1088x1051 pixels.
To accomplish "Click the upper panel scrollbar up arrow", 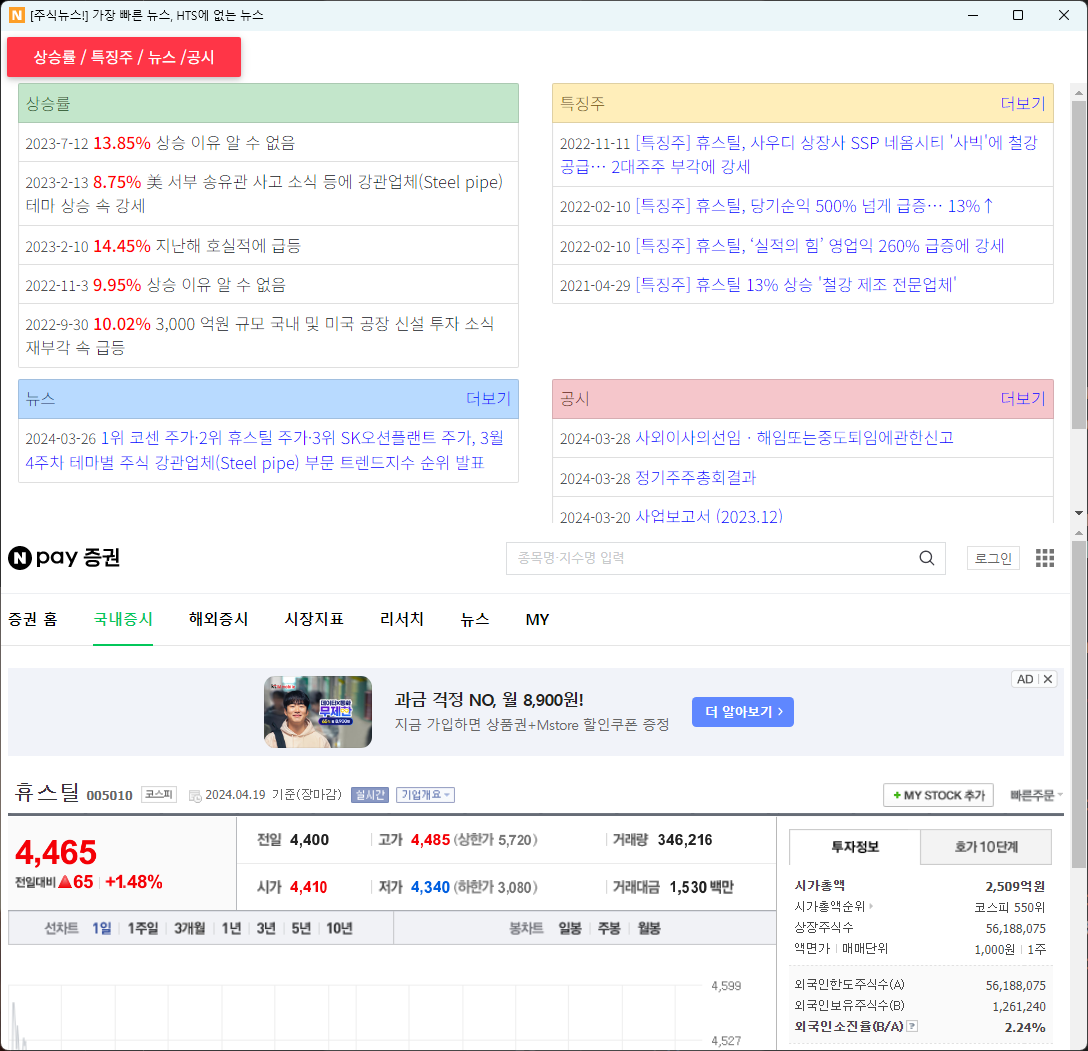I will [1079, 92].
